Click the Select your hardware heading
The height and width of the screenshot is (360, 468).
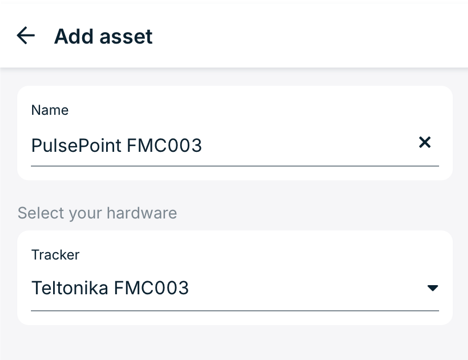97,213
